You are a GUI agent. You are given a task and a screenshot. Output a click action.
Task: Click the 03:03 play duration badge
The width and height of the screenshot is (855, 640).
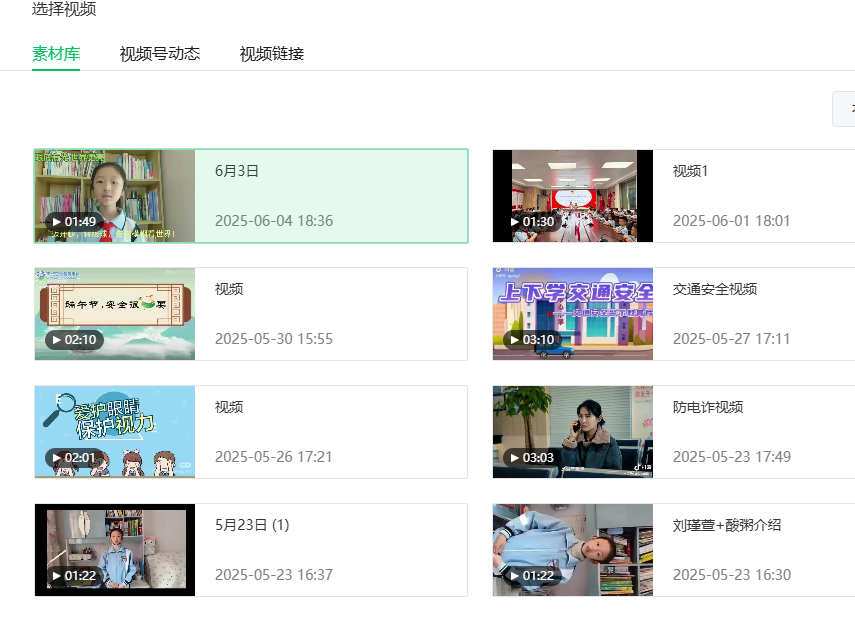tap(532, 457)
